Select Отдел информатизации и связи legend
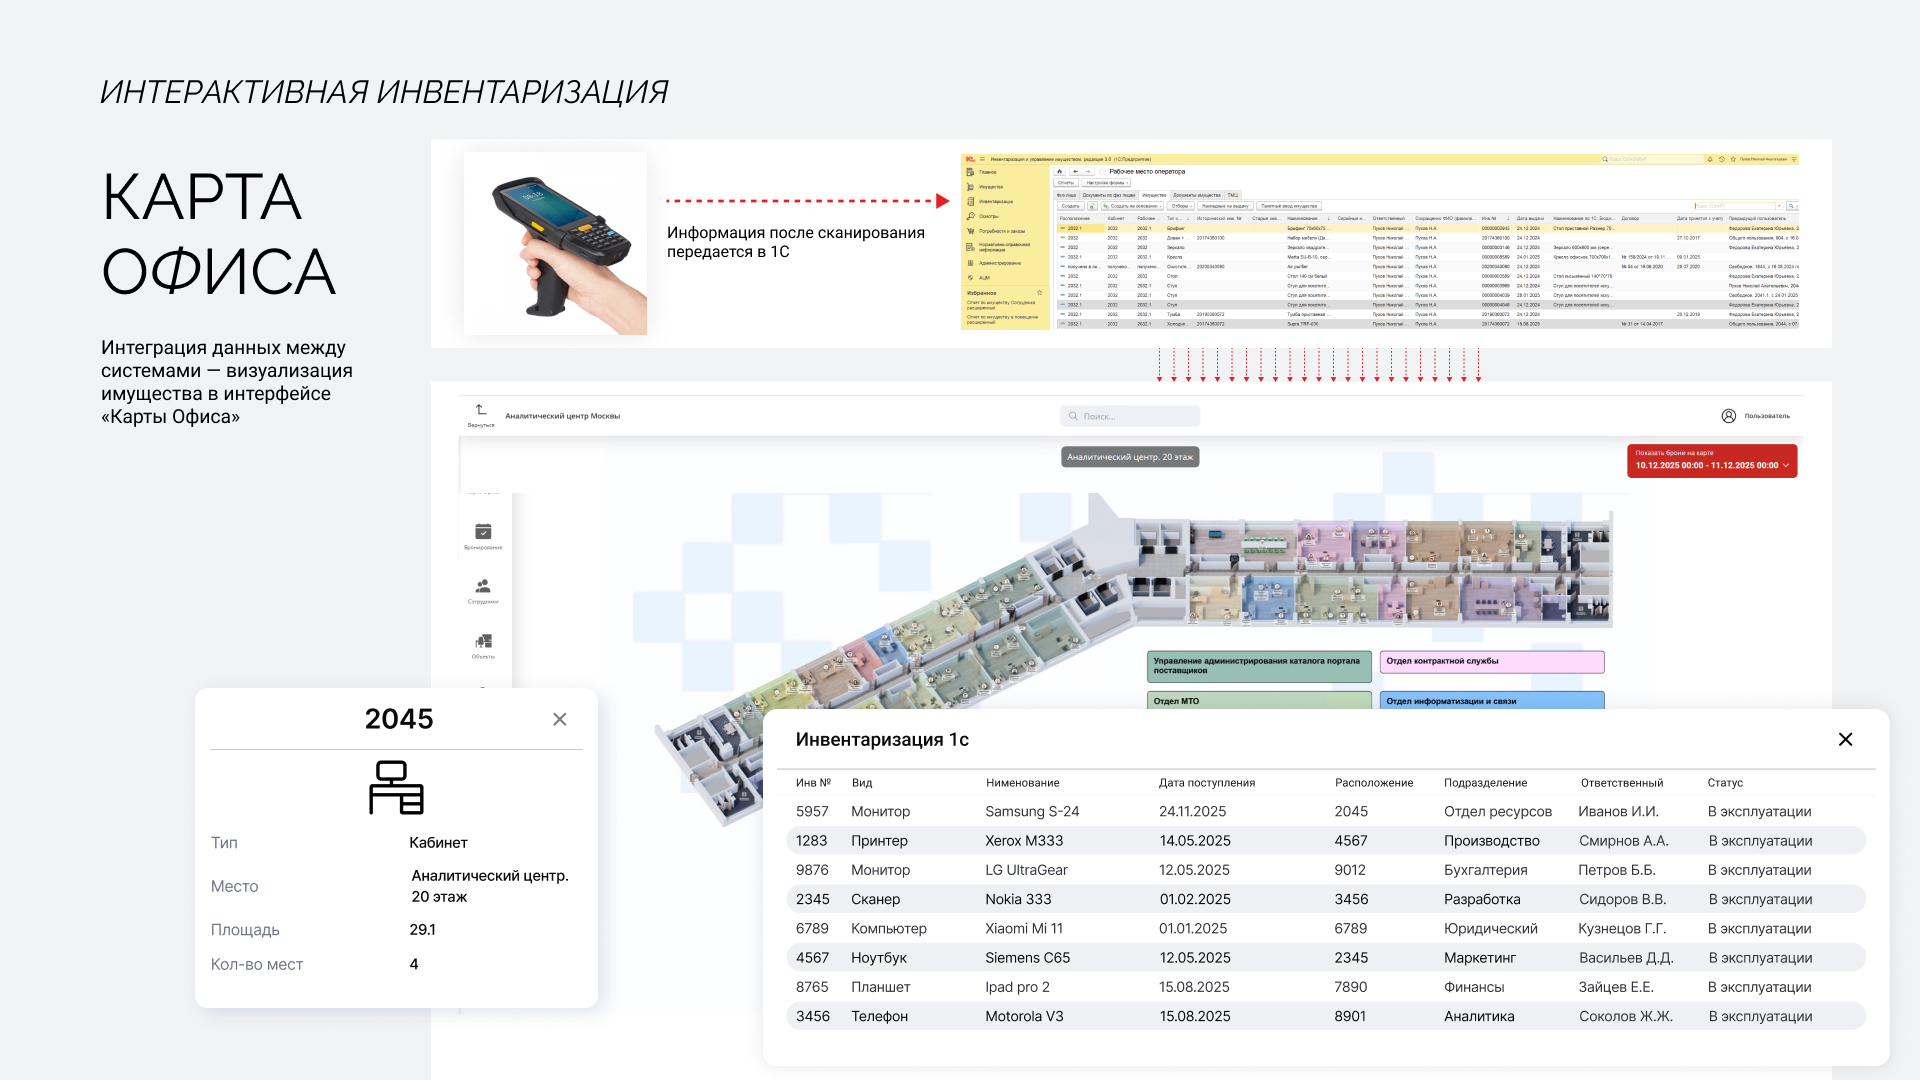The height and width of the screenshot is (1080, 1920). (1492, 701)
